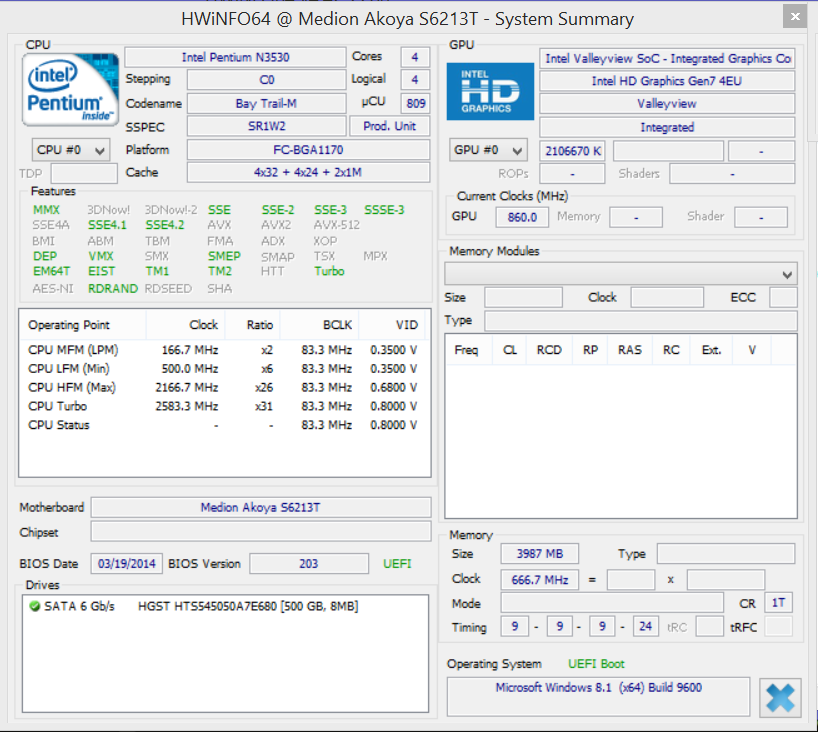Image resolution: width=818 pixels, height=732 pixels.
Task: Click the GPU clock 860.0 value field
Action: click(x=522, y=217)
